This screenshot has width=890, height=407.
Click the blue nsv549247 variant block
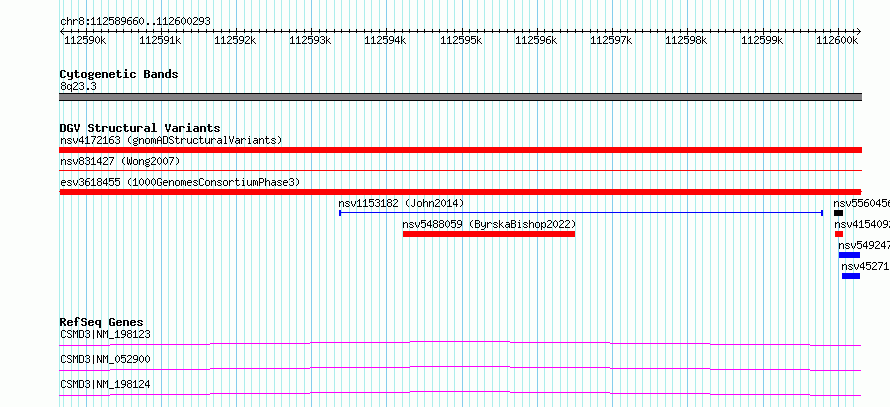click(849, 255)
